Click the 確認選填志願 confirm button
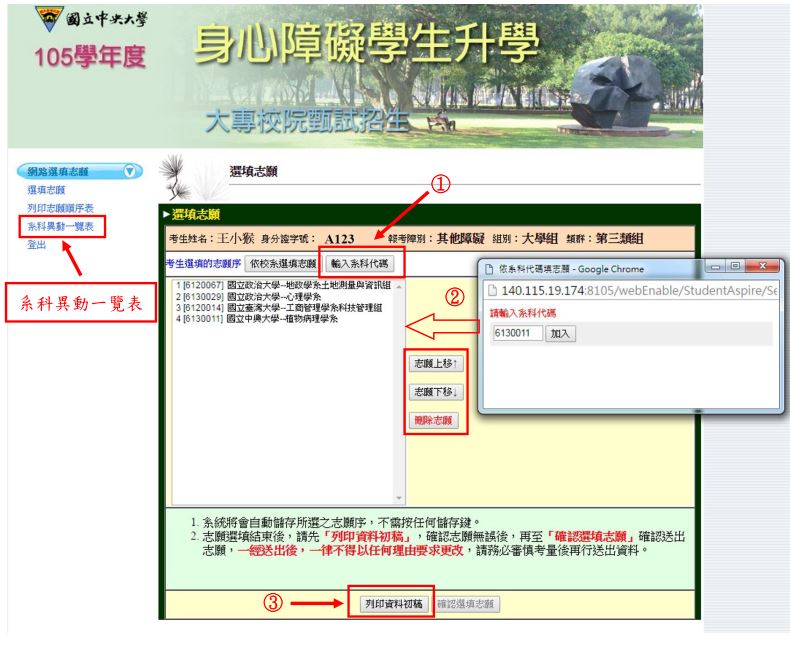The height and width of the screenshot is (667, 790). [x=466, y=604]
